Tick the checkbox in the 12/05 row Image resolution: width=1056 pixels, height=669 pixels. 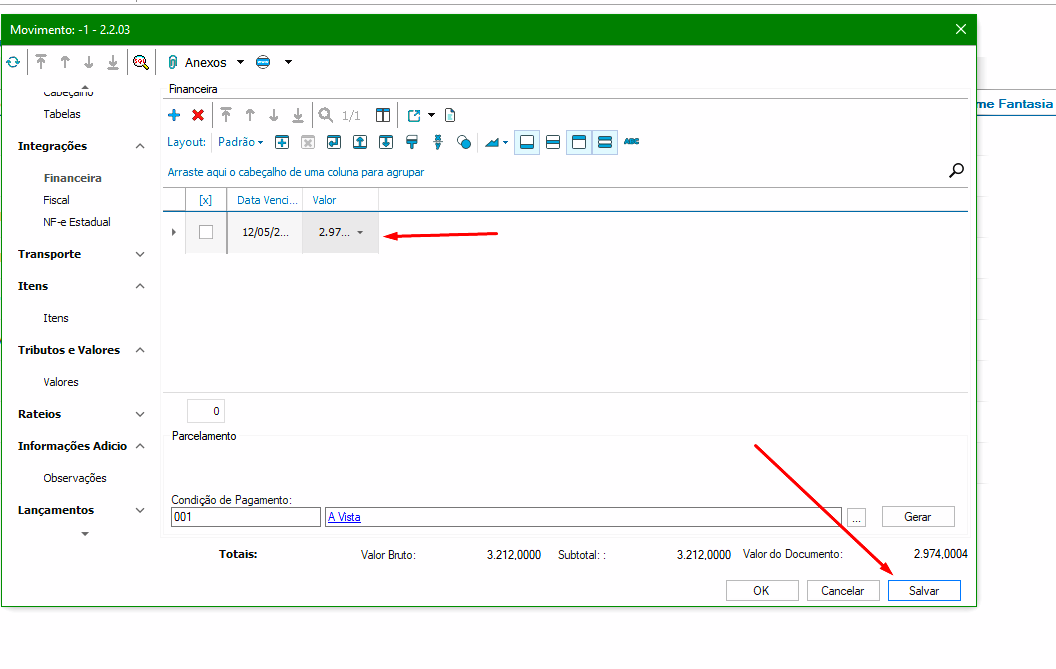click(x=206, y=232)
